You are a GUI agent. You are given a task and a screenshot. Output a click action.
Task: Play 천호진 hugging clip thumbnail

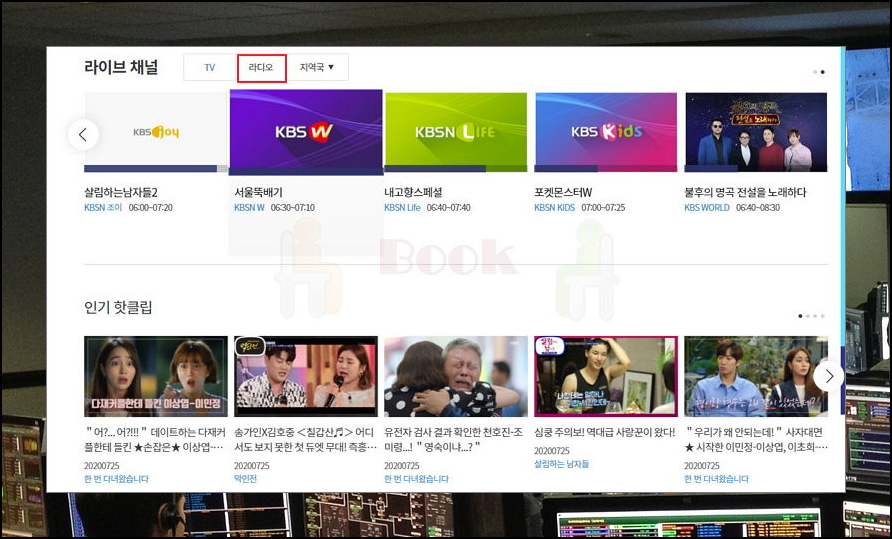(x=456, y=376)
